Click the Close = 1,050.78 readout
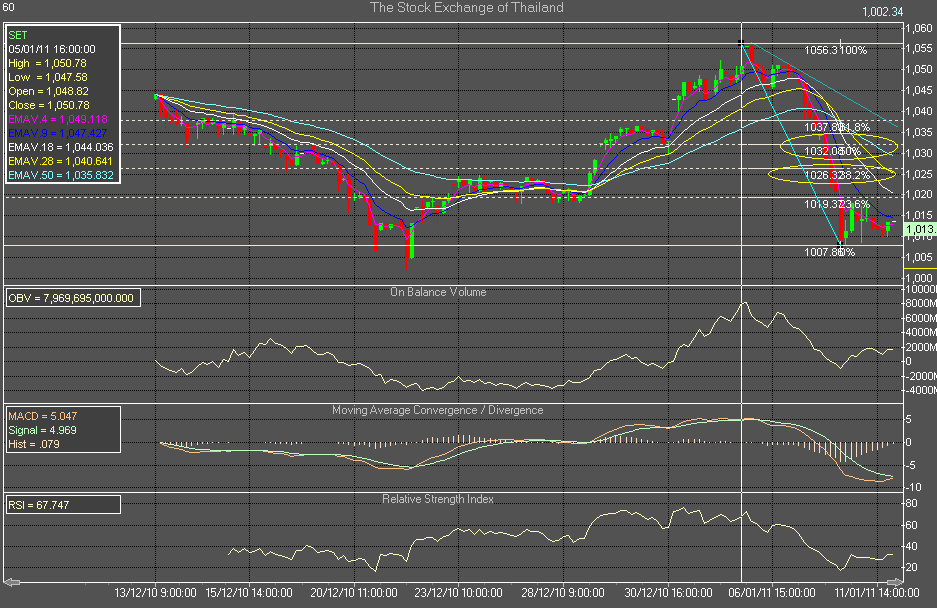The image size is (937, 608). coord(49,105)
